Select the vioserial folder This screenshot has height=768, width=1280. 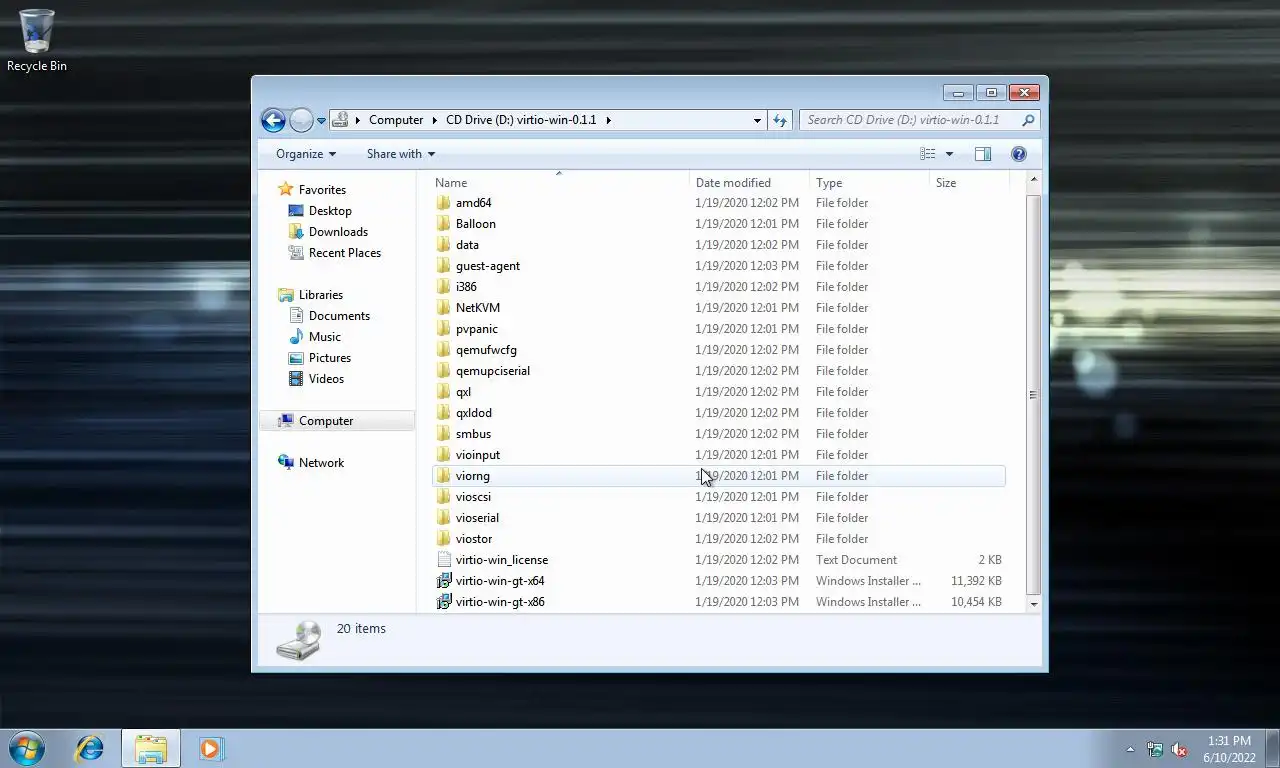[719, 518]
